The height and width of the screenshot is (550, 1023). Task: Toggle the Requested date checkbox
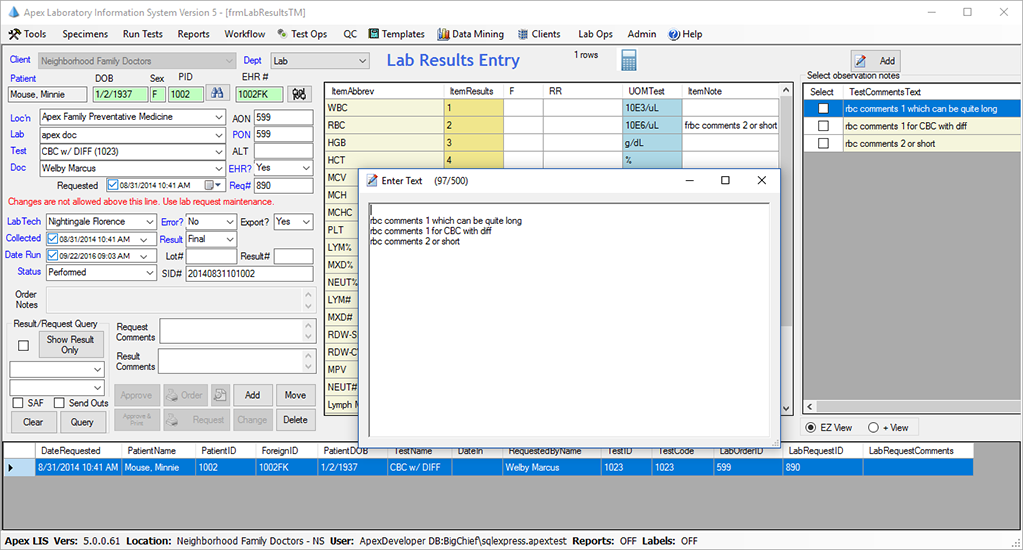point(113,185)
